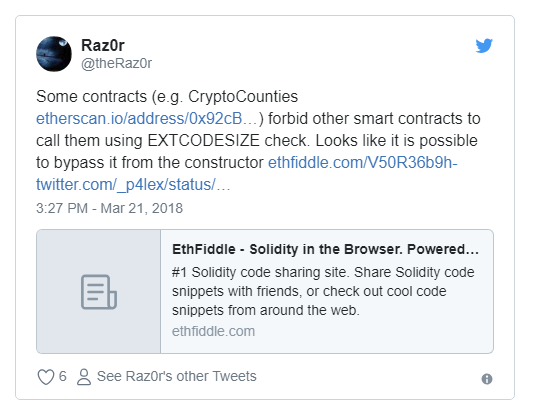Click the @theRaz0r handle

pyautogui.click(x=116, y=63)
